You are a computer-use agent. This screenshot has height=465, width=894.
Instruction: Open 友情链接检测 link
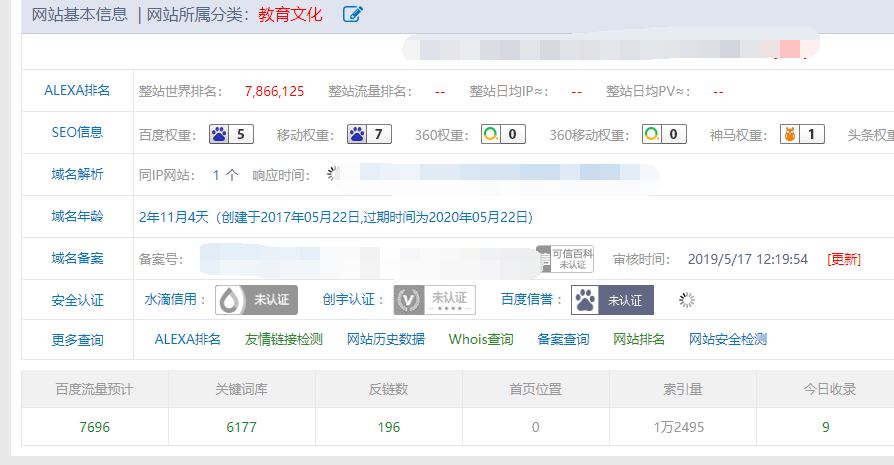pos(284,340)
